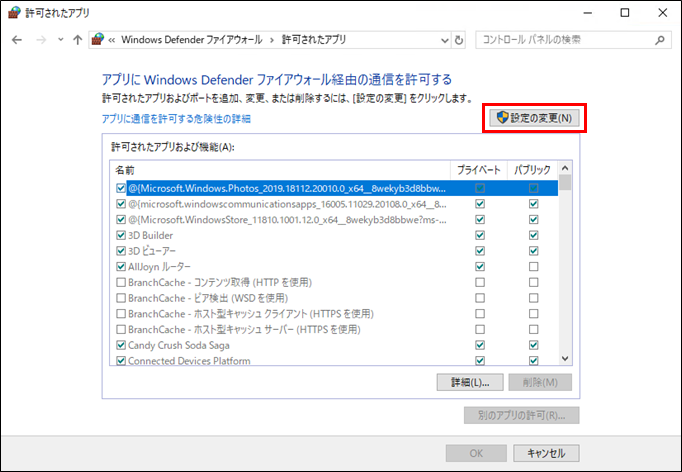The height and width of the screenshot is (472, 682).
Task: Select the 3D Builder row text
Action: pos(150,235)
